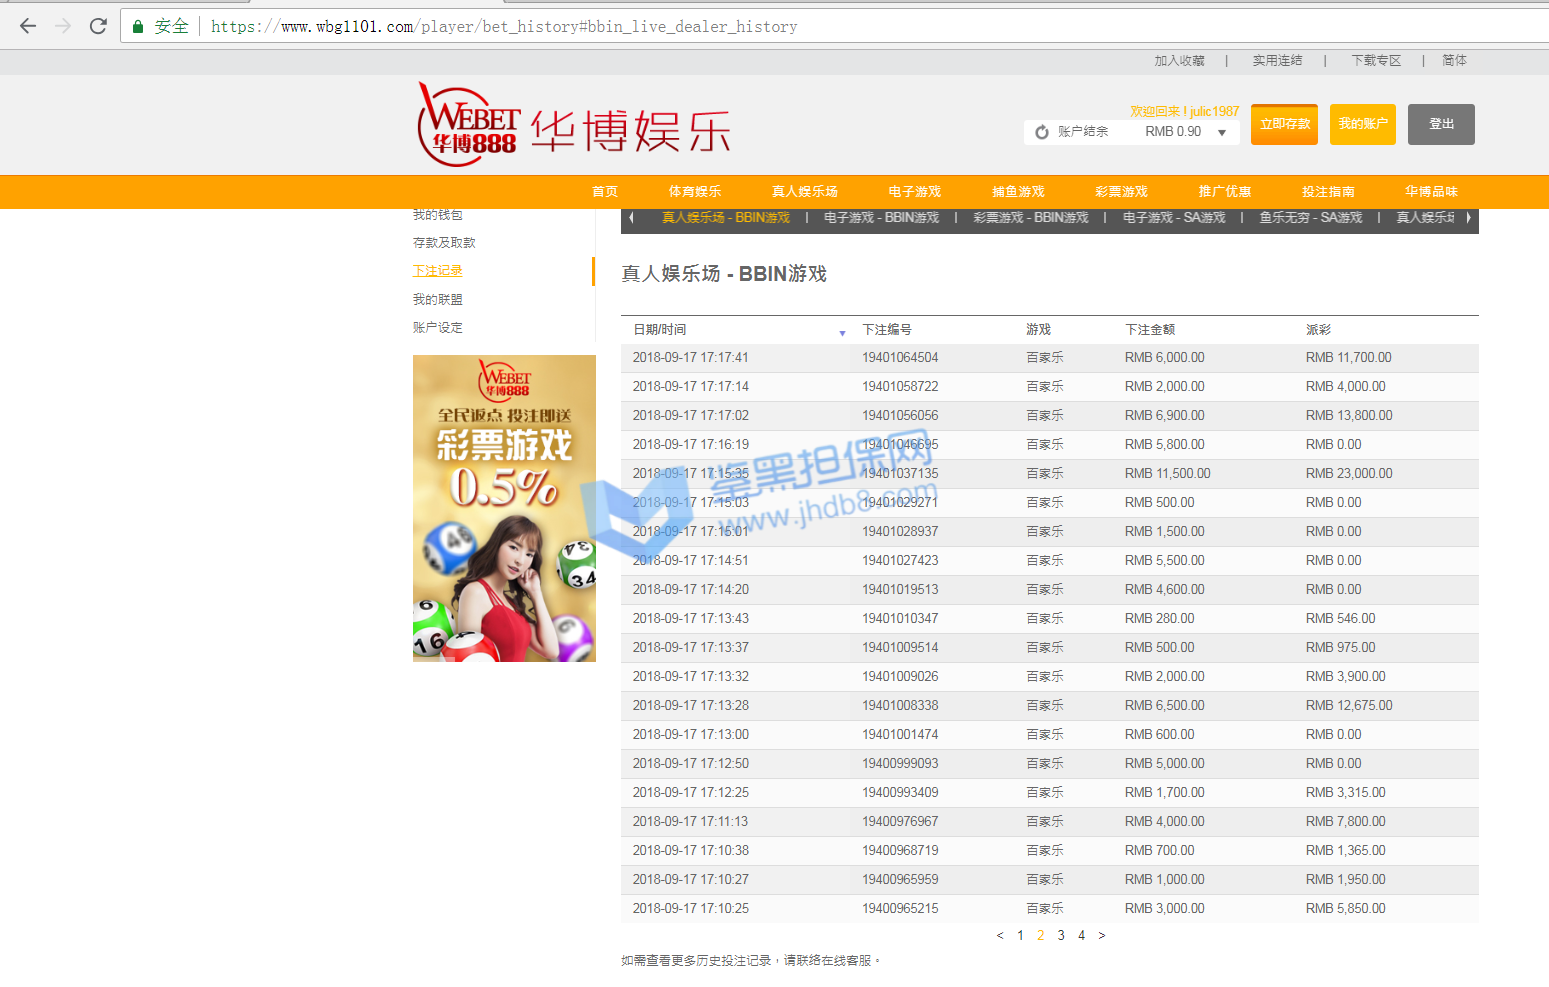1549x987 pixels.
Task: Sort by 日期/时间 column arrow
Action: tap(842, 332)
